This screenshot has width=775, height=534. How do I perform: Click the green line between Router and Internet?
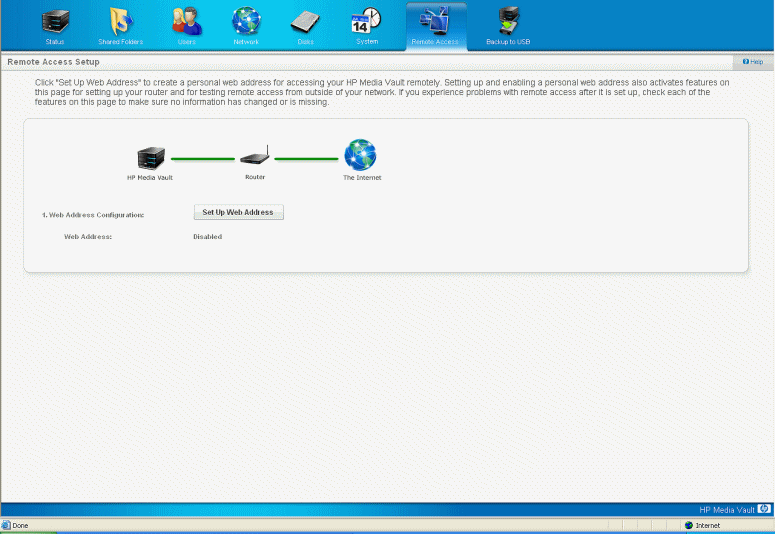[x=306, y=158]
